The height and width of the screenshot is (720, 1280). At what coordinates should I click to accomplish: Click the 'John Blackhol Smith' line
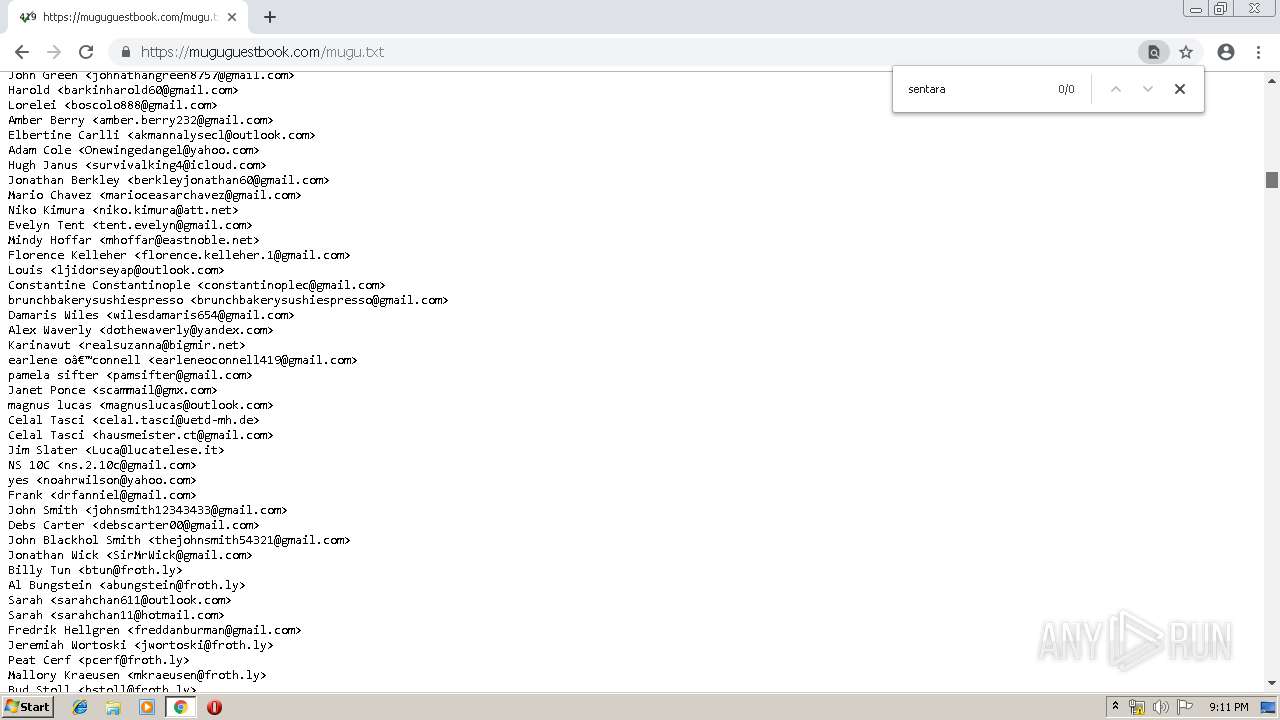(x=179, y=540)
